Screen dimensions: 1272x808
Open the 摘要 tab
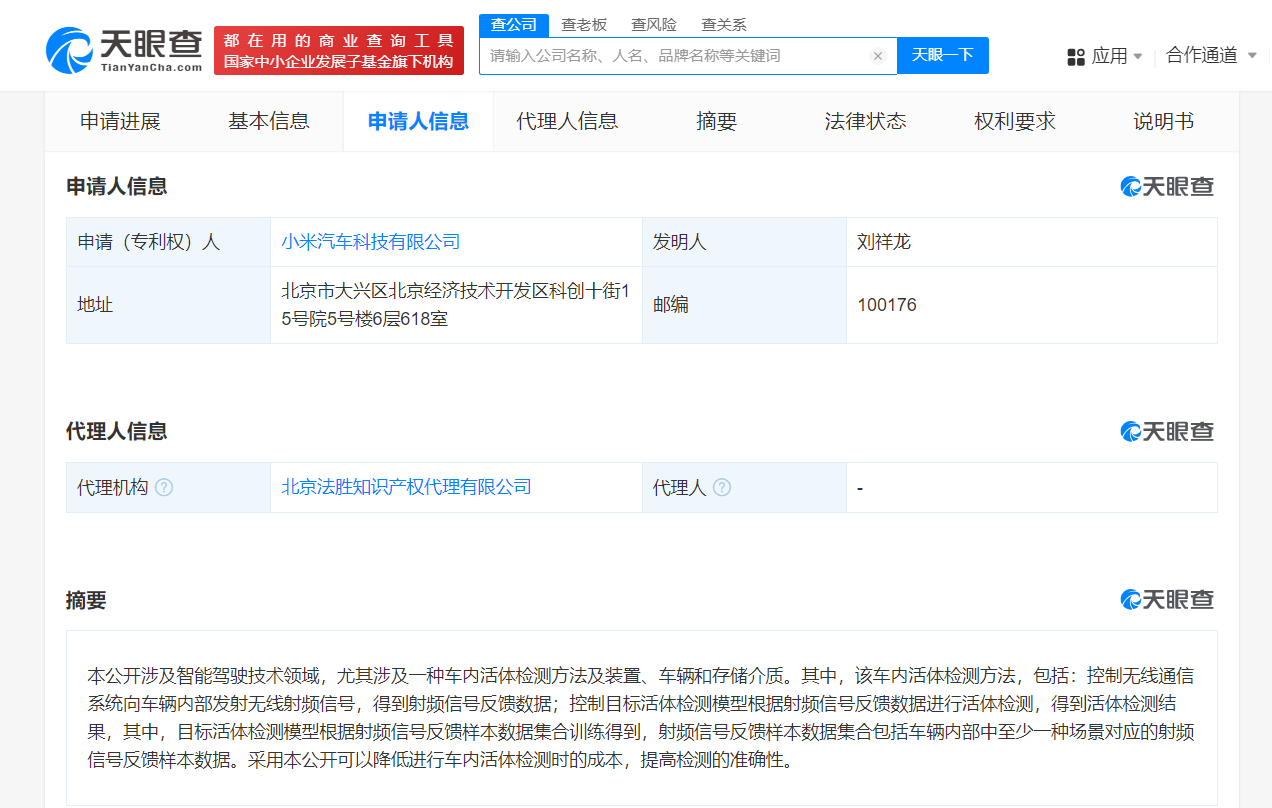click(716, 121)
